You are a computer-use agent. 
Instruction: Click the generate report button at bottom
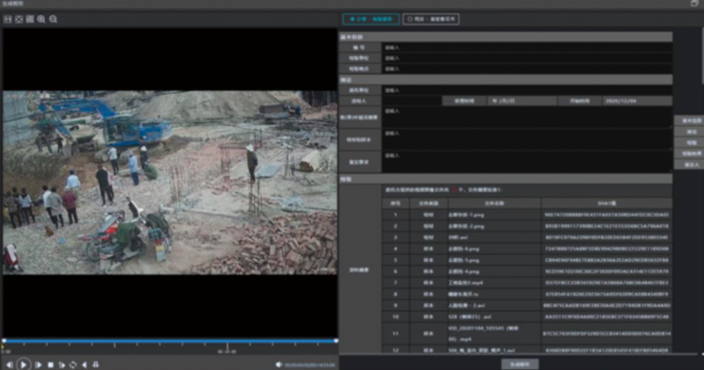[x=520, y=364]
